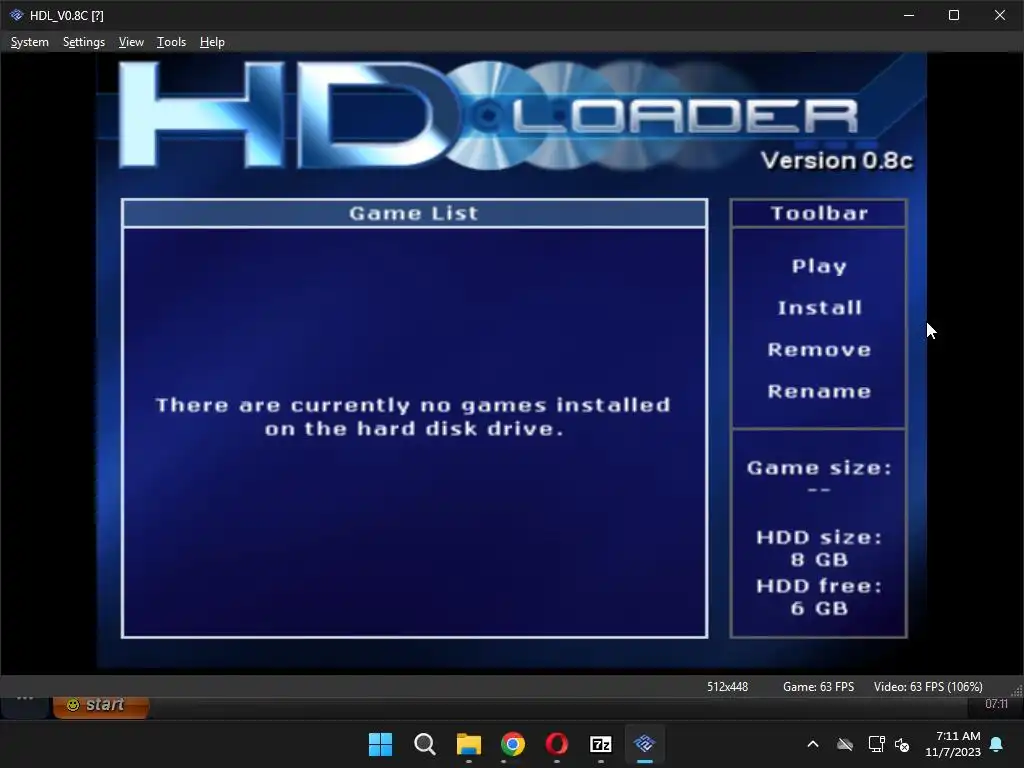Click the Version 0.8c label
Screen dimensions: 1024x768
click(837, 161)
